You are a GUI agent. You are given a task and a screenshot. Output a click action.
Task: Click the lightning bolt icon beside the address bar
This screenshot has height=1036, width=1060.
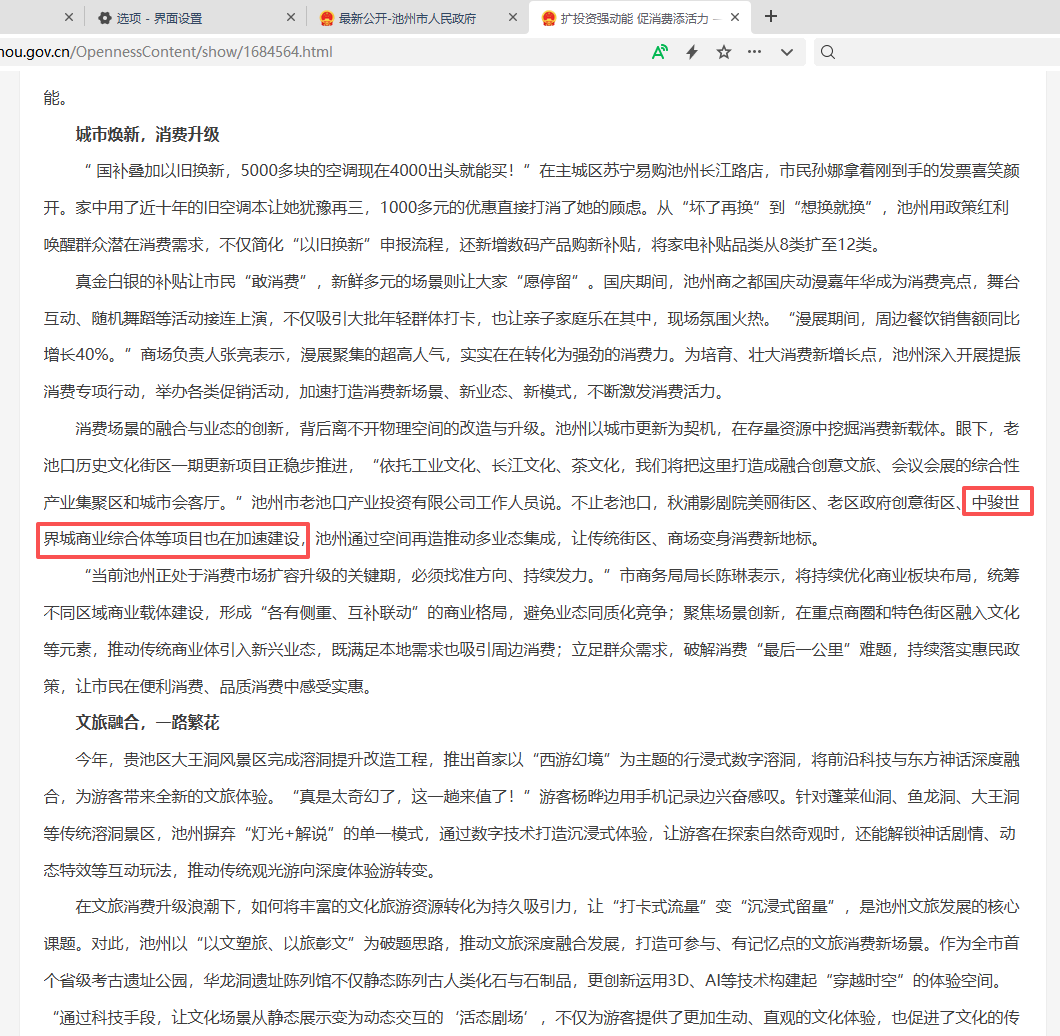(692, 51)
